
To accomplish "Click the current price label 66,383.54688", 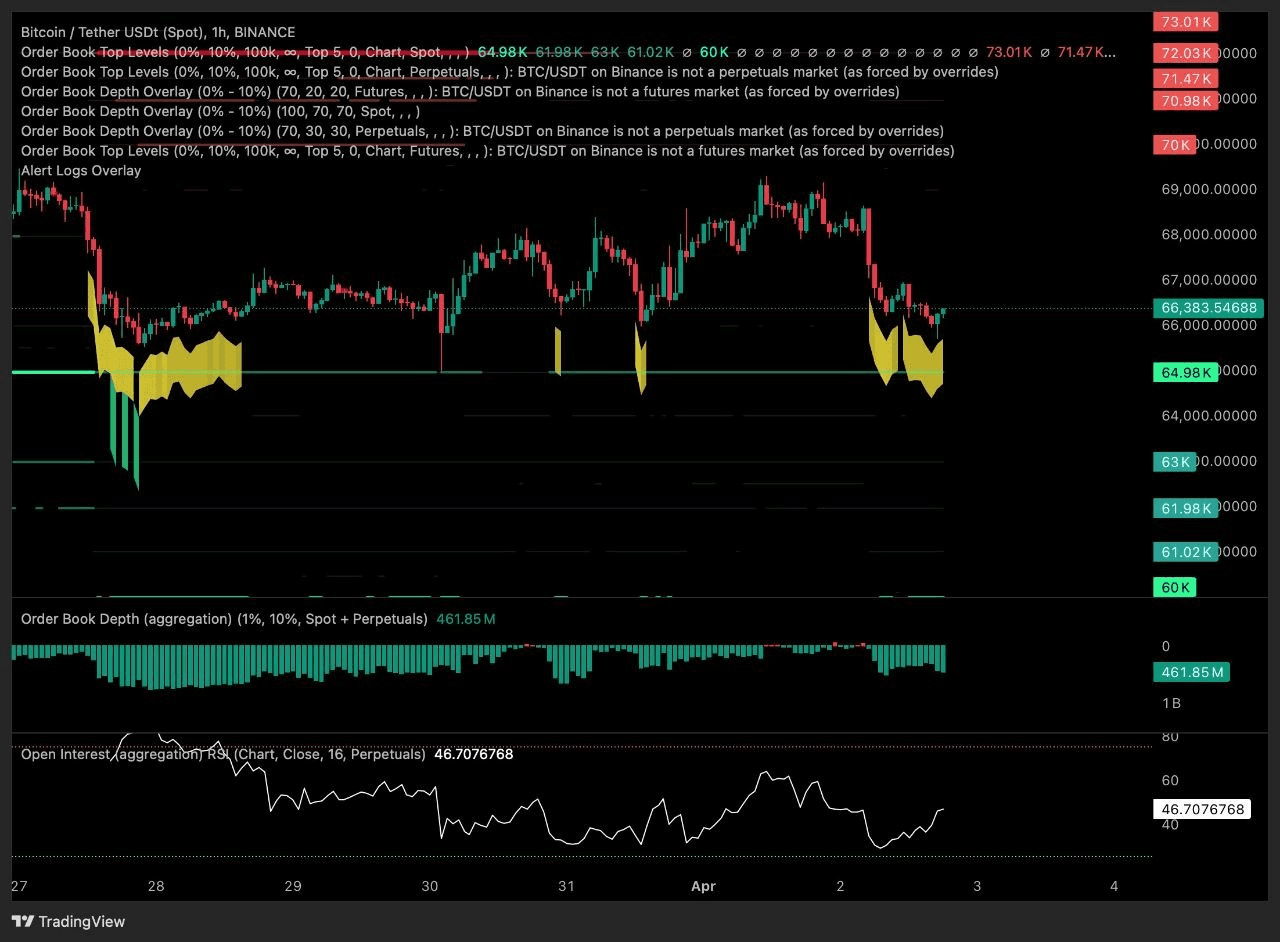I will point(1209,308).
